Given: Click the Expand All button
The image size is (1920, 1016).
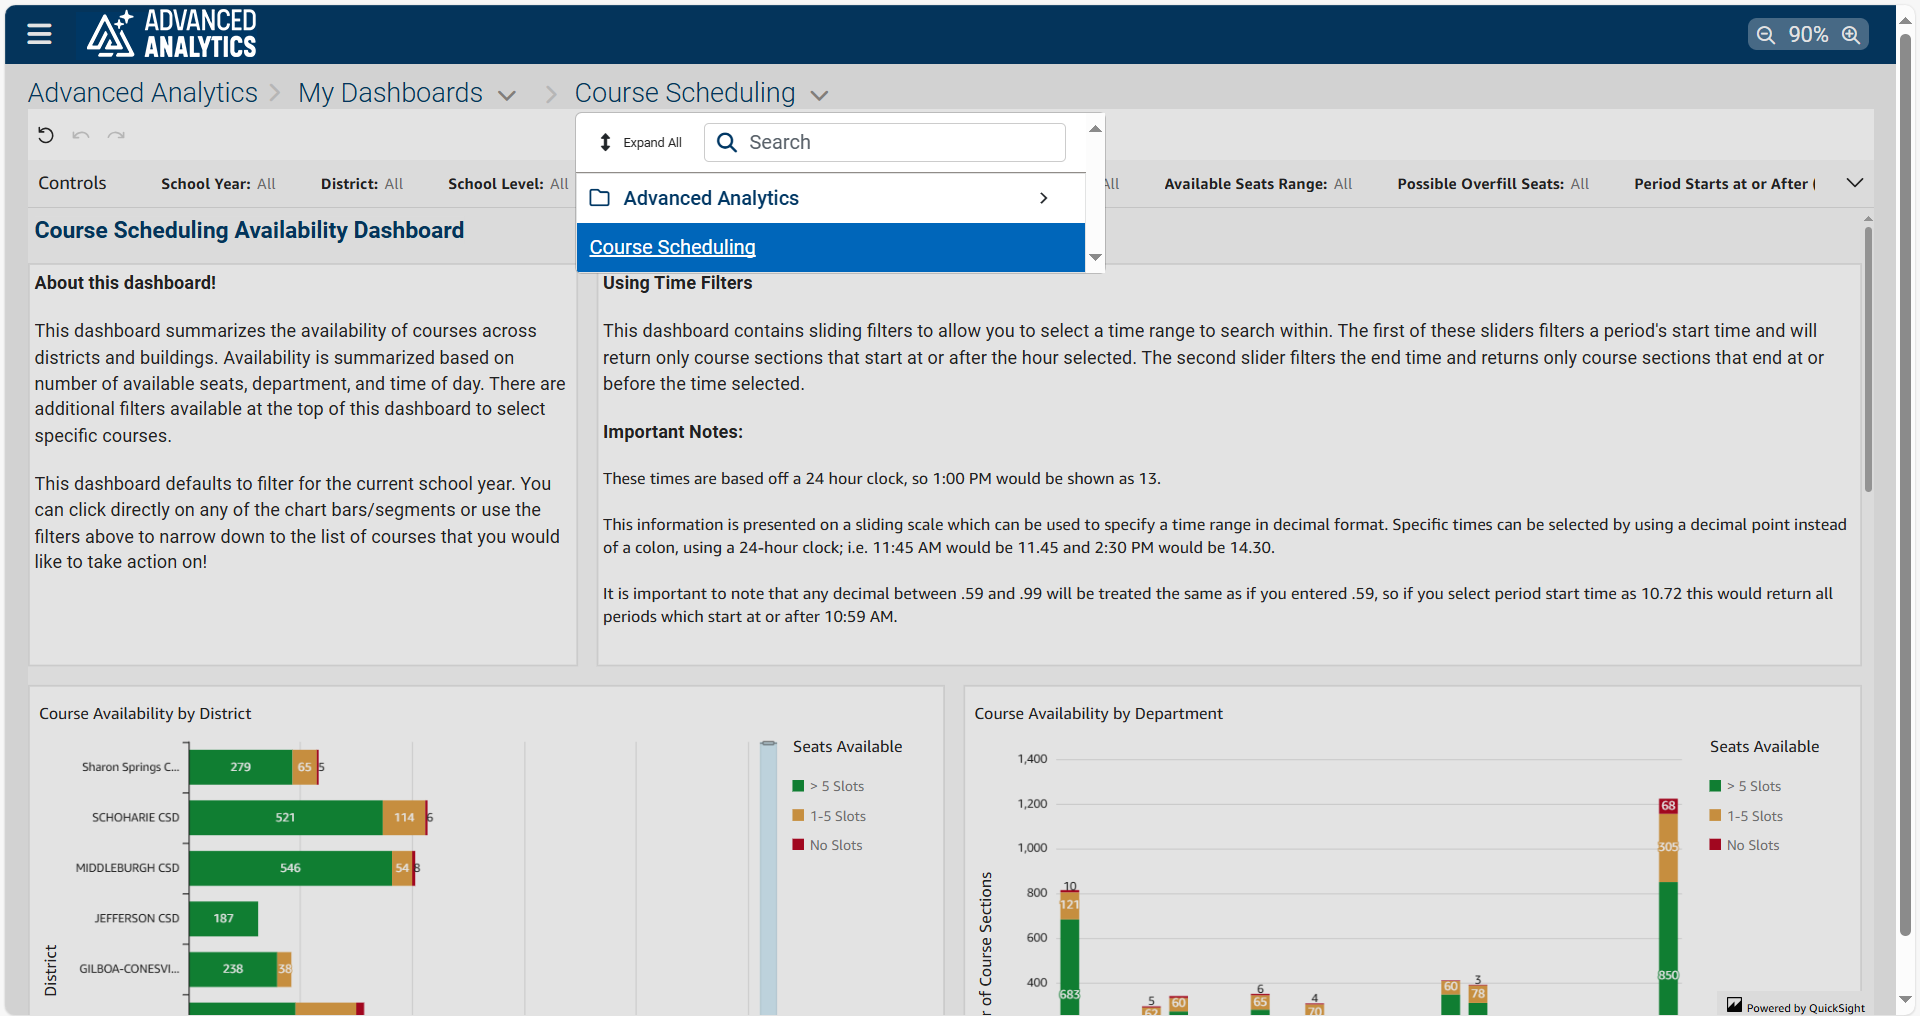Looking at the screenshot, I should click(641, 143).
